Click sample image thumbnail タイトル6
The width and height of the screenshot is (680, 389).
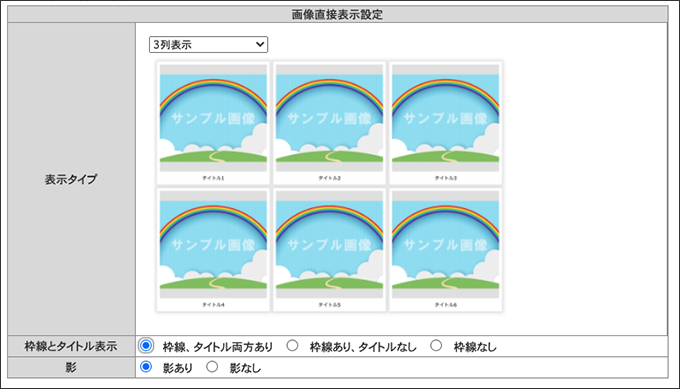tap(445, 245)
